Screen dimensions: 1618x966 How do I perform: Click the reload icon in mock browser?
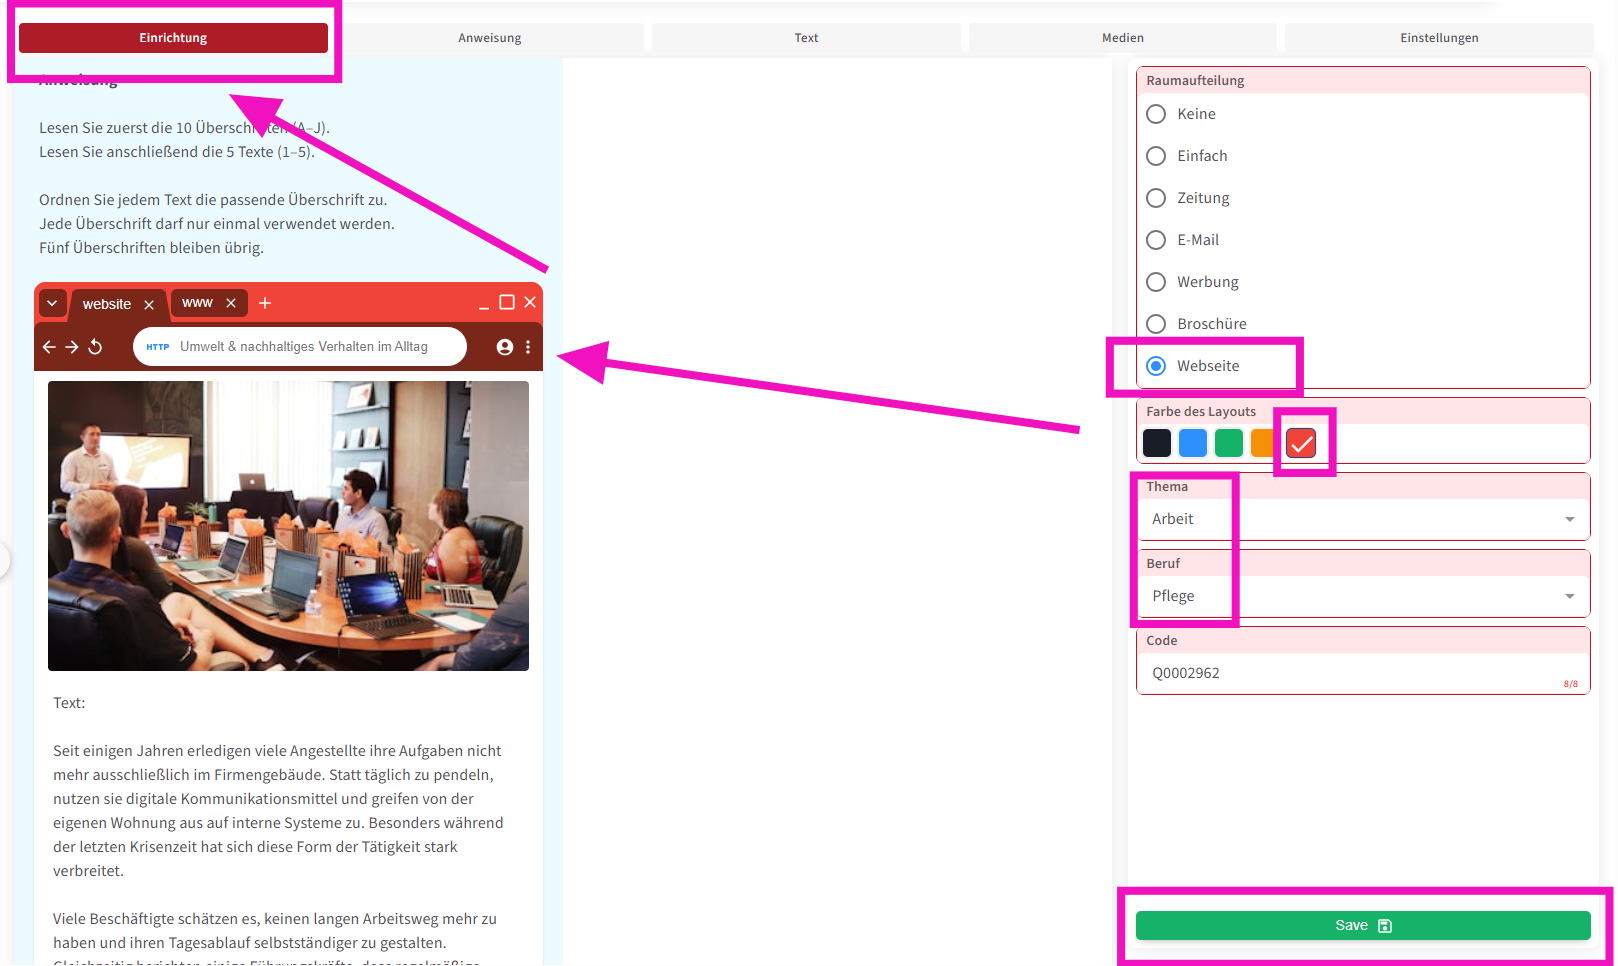(96, 347)
